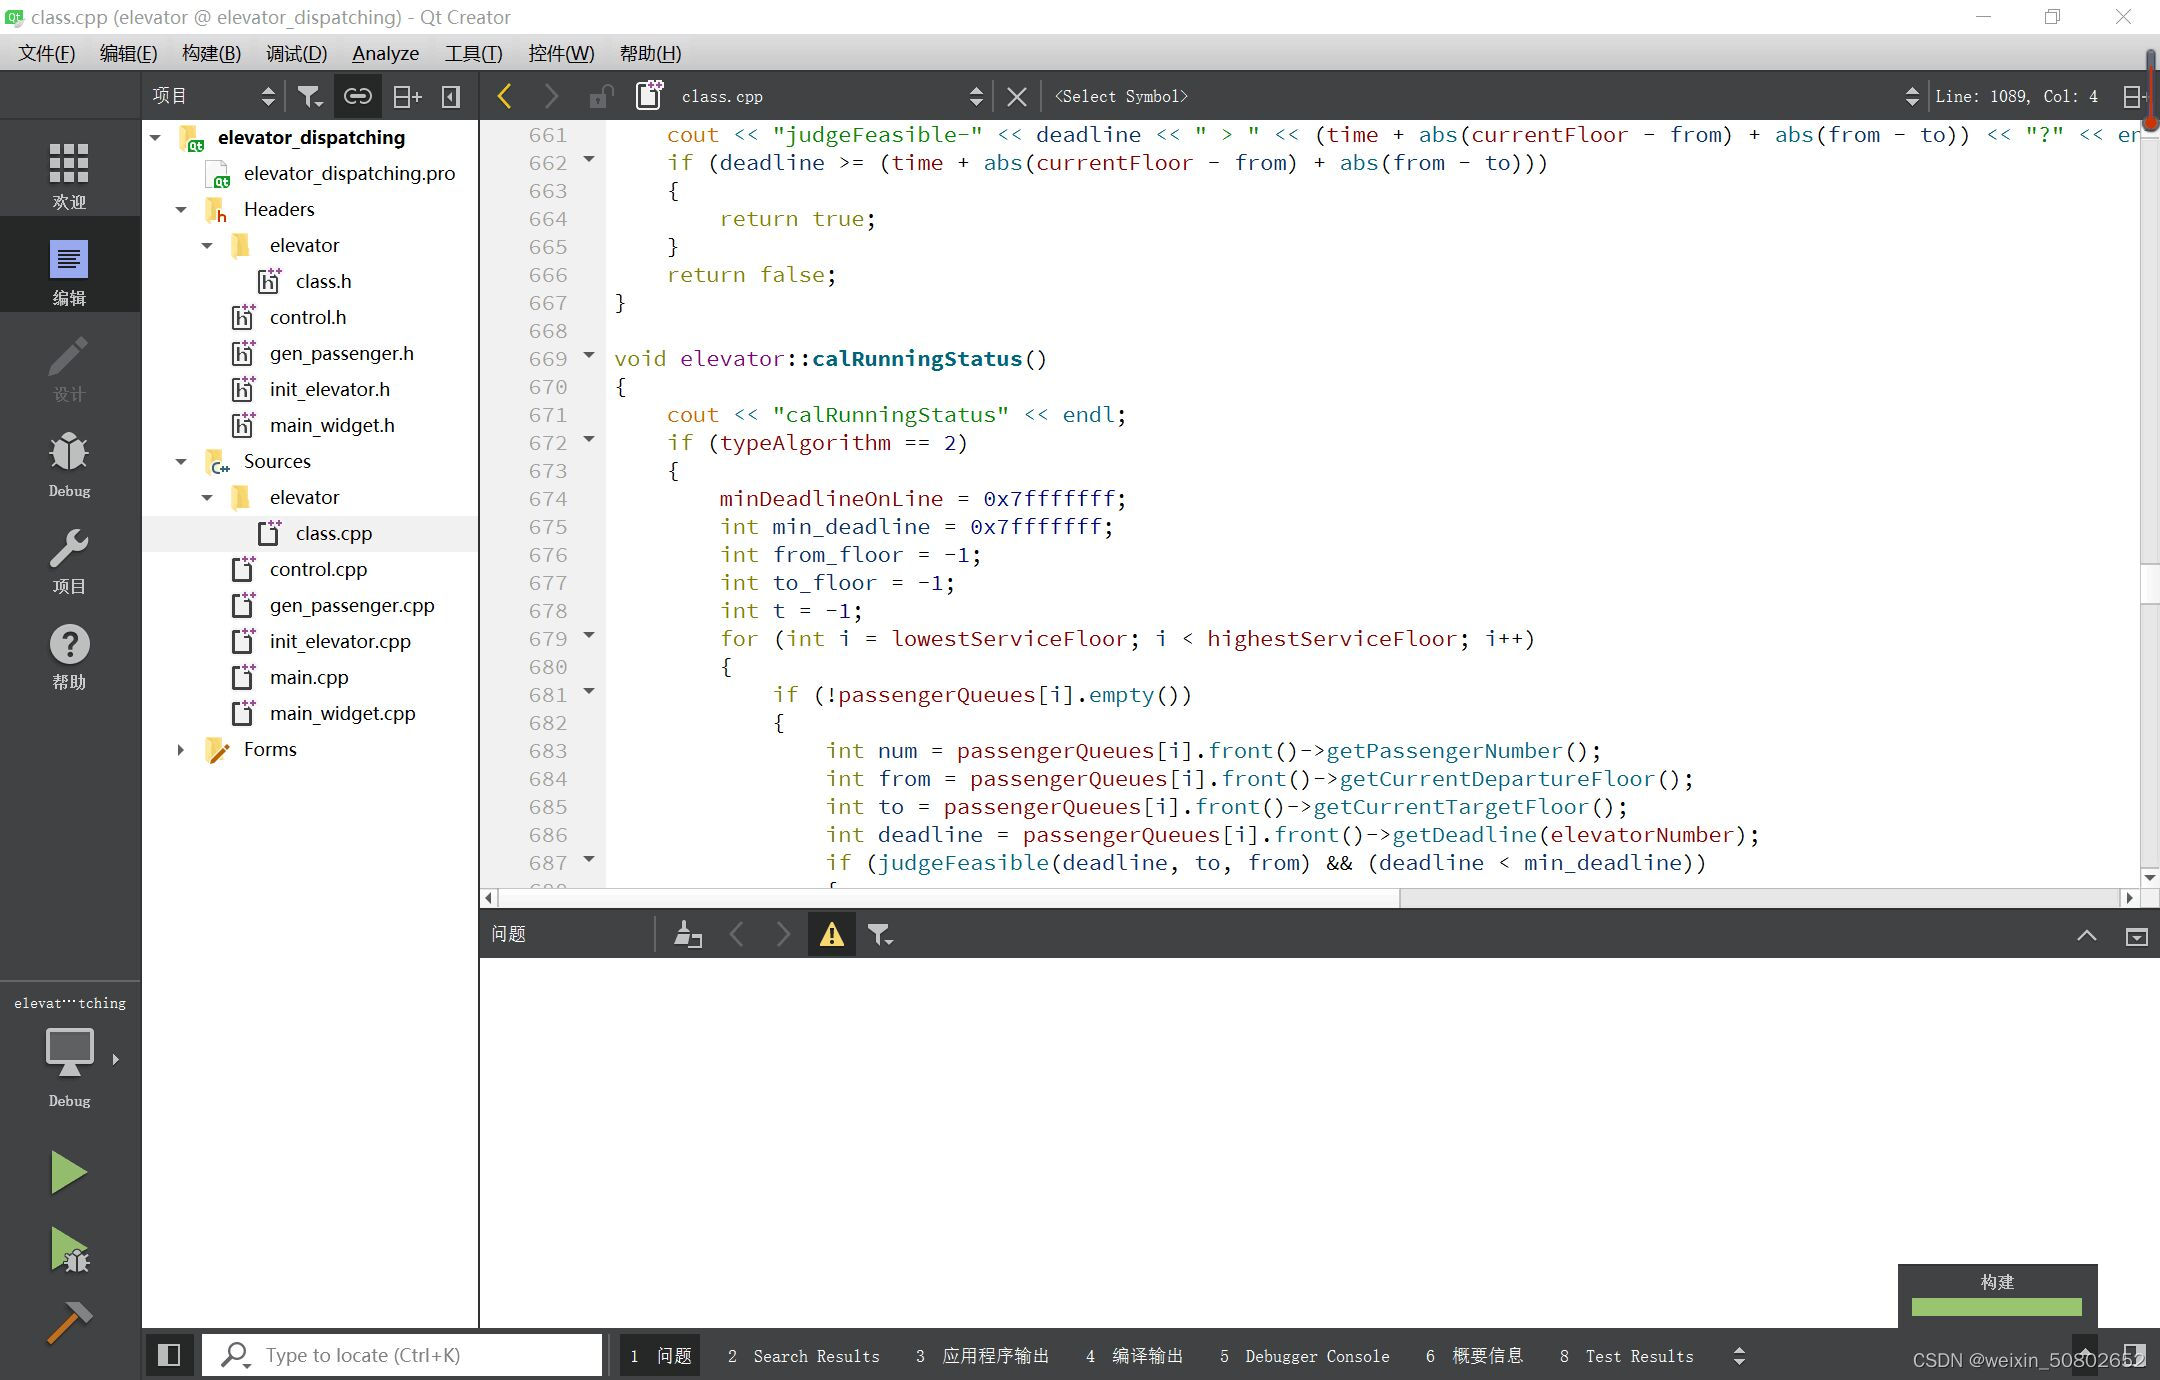
Task: Collapse the Headers folder in tree
Action: (181, 209)
